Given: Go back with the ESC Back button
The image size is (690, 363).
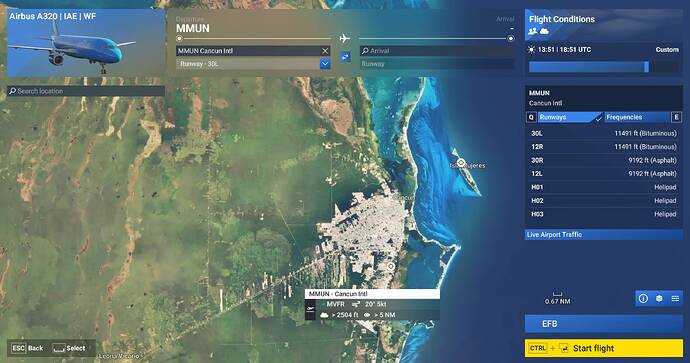Looking at the screenshot, I should (27, 348).
